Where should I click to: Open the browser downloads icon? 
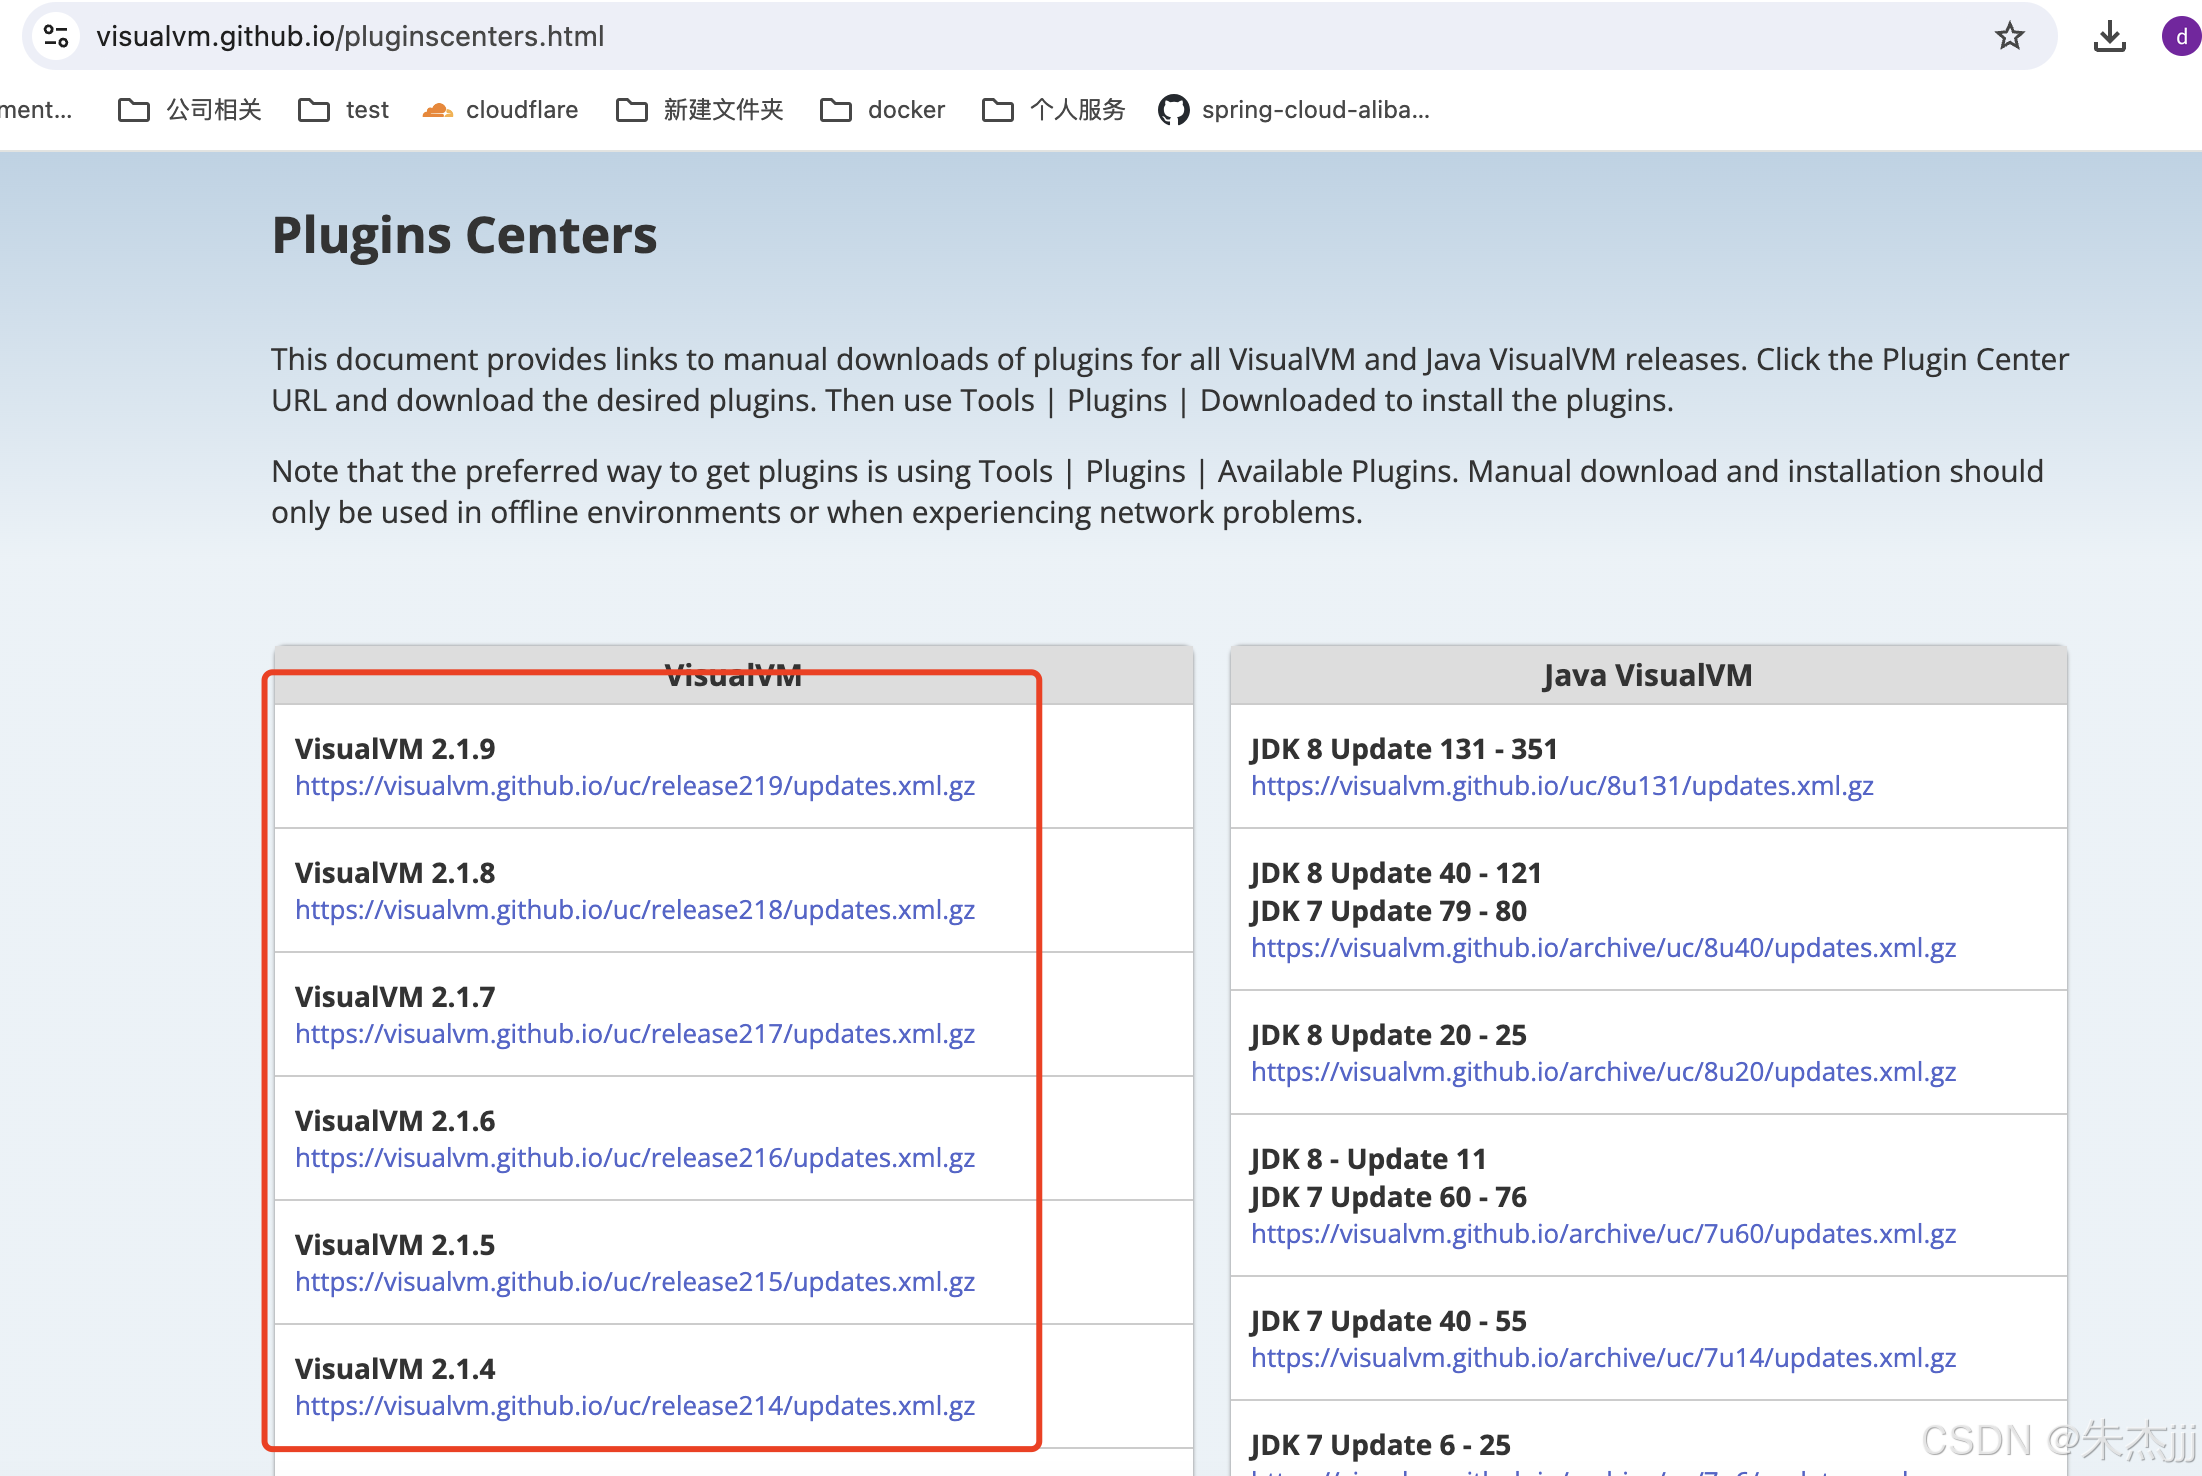point(2109,37)
